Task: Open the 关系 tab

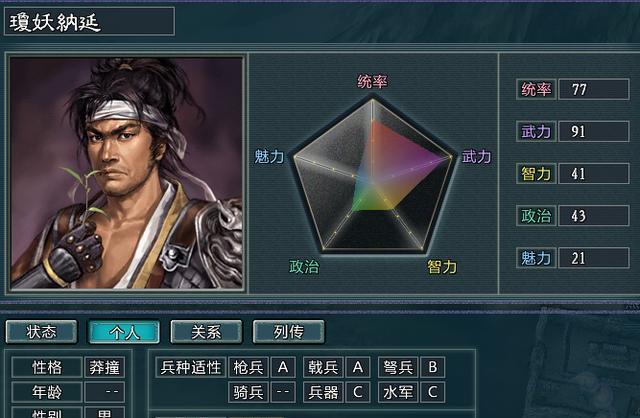Action: (x=206, y=332)
